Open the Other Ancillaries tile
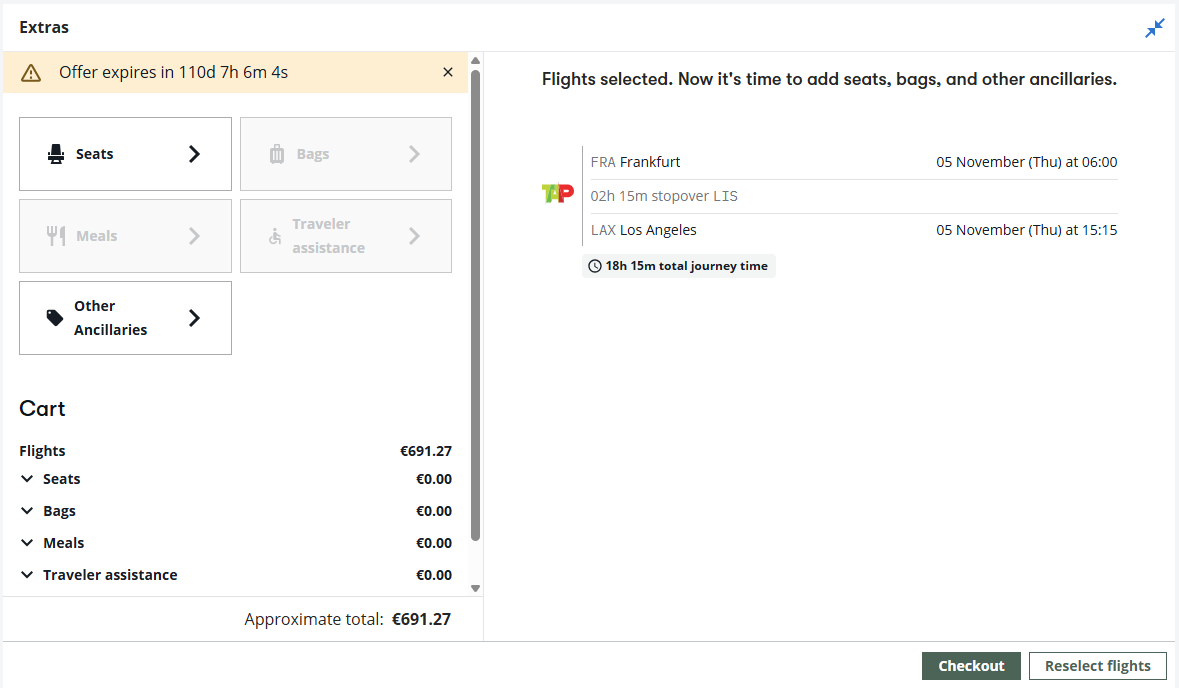This screenshot has width=1179, height=688. [126, 318]
